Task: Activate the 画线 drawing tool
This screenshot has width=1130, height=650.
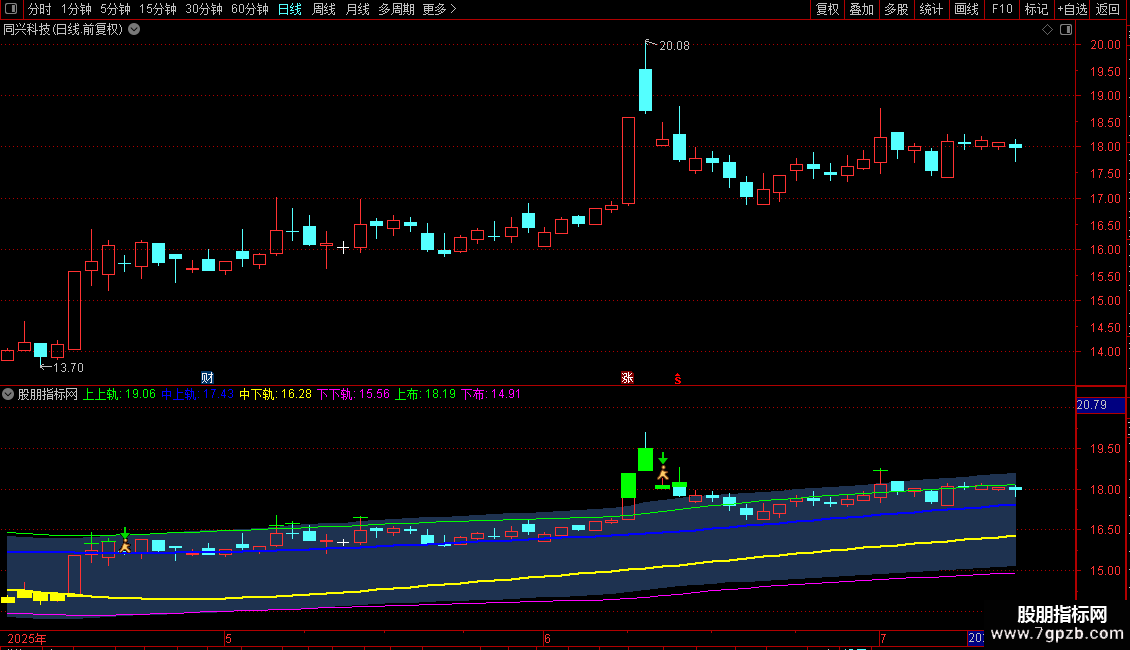Action: tap(966, 9)
